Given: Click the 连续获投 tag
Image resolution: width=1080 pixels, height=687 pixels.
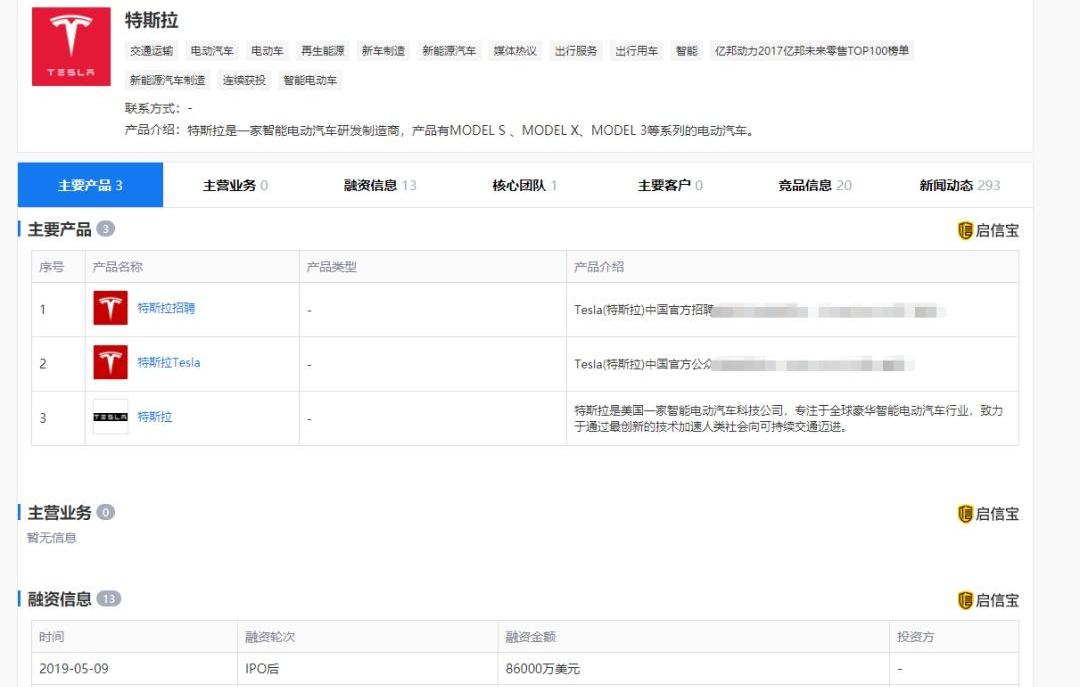Looking at the screenshot, I should pos(245,80).
